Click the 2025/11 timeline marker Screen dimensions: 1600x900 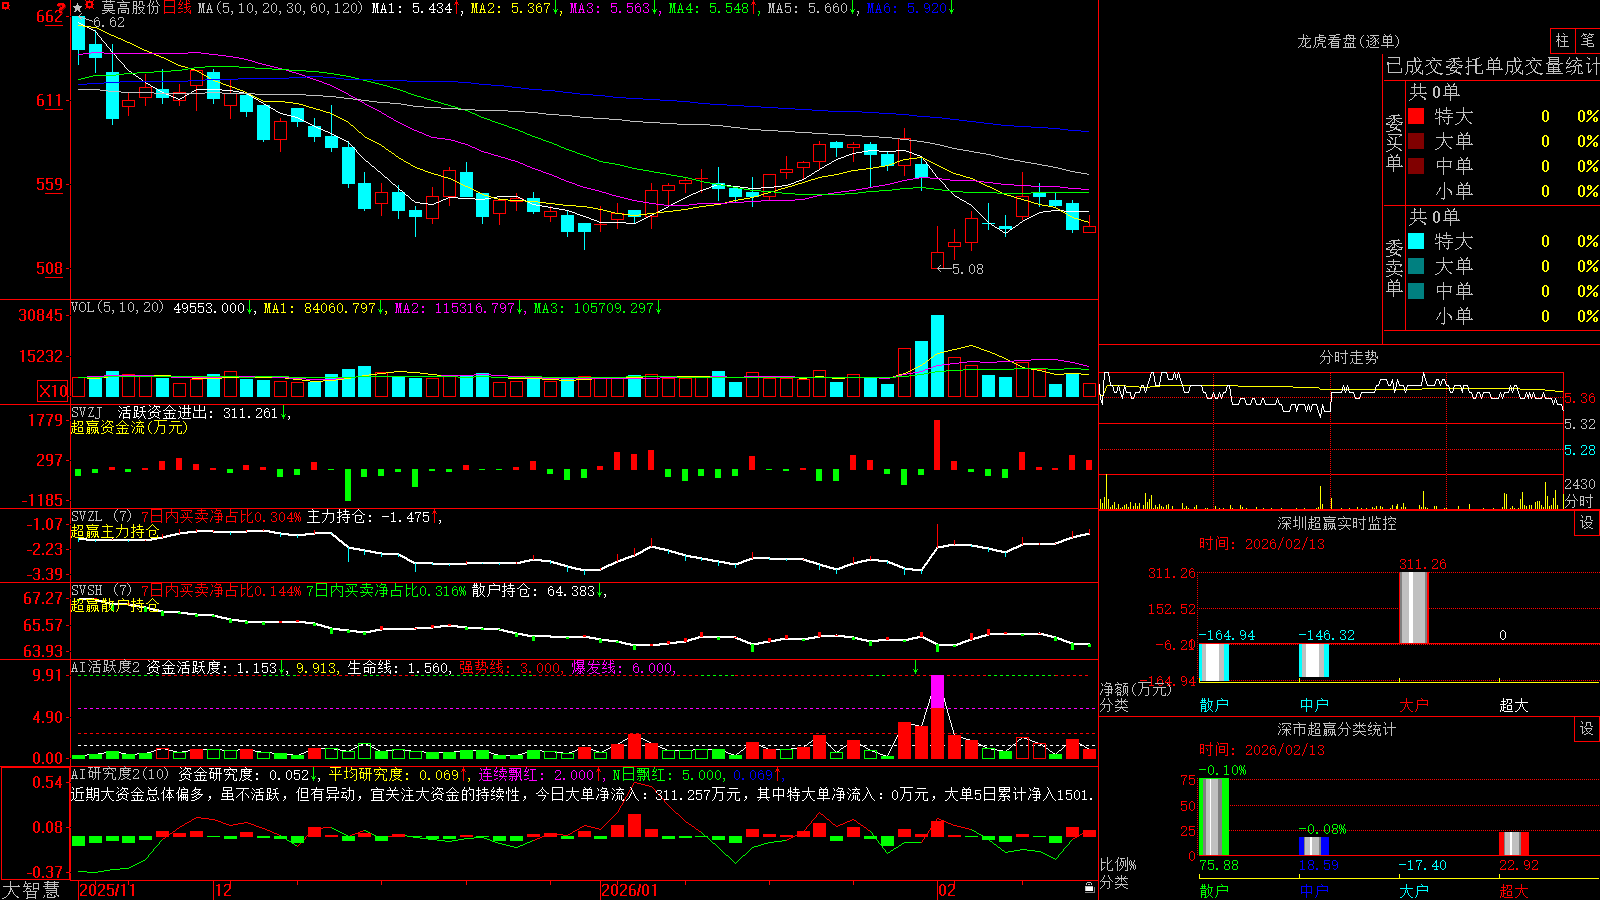107,890
